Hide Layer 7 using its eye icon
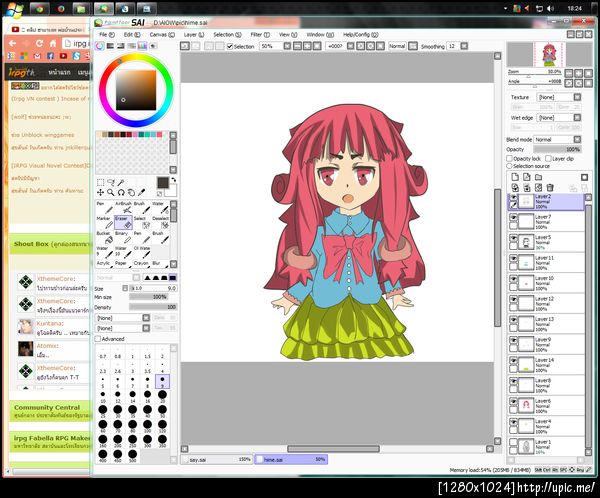 click(x=513, y=217)
